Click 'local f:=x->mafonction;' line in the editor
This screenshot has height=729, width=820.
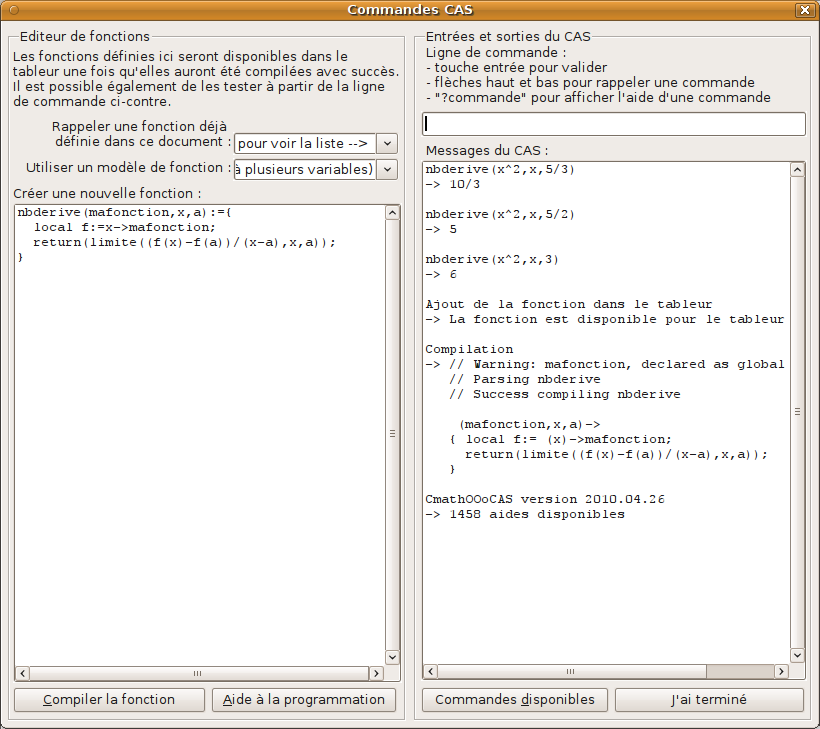click(124, 227)
